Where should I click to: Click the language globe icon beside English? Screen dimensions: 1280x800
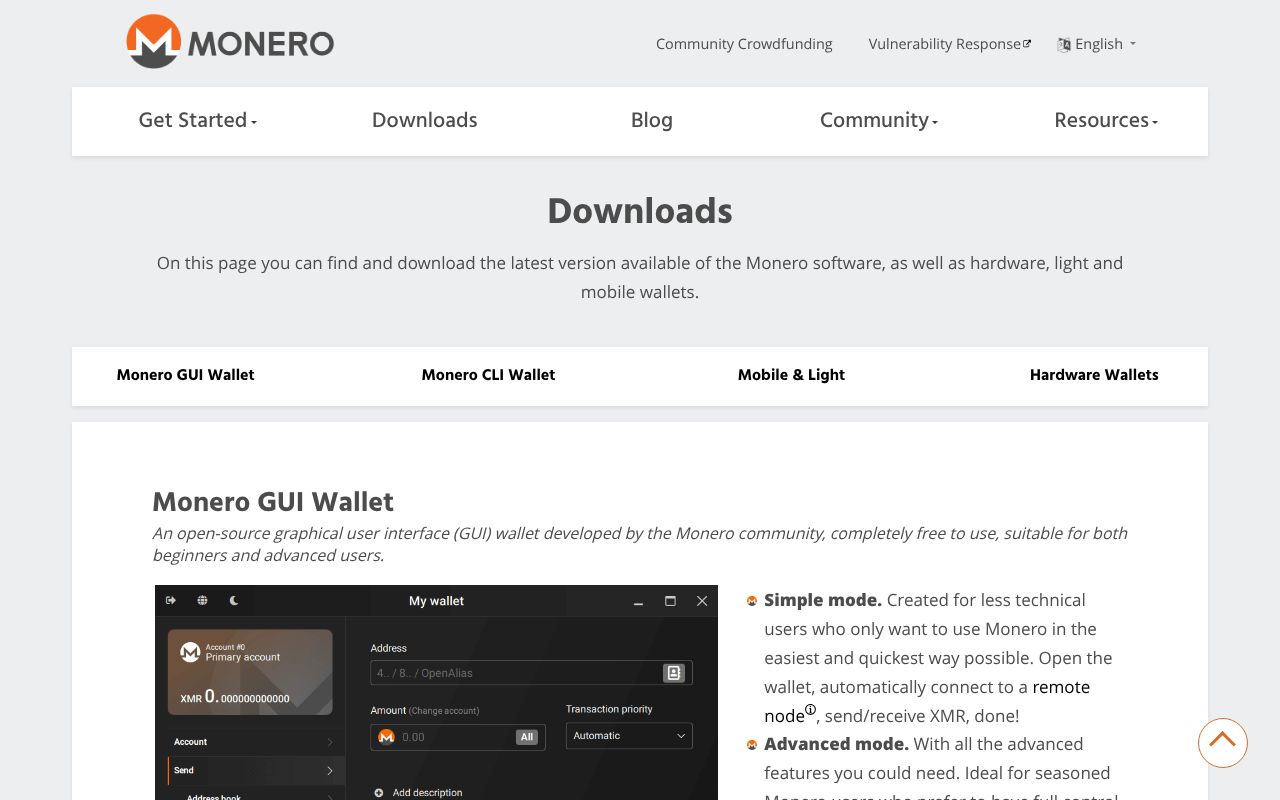point(1063,44)
